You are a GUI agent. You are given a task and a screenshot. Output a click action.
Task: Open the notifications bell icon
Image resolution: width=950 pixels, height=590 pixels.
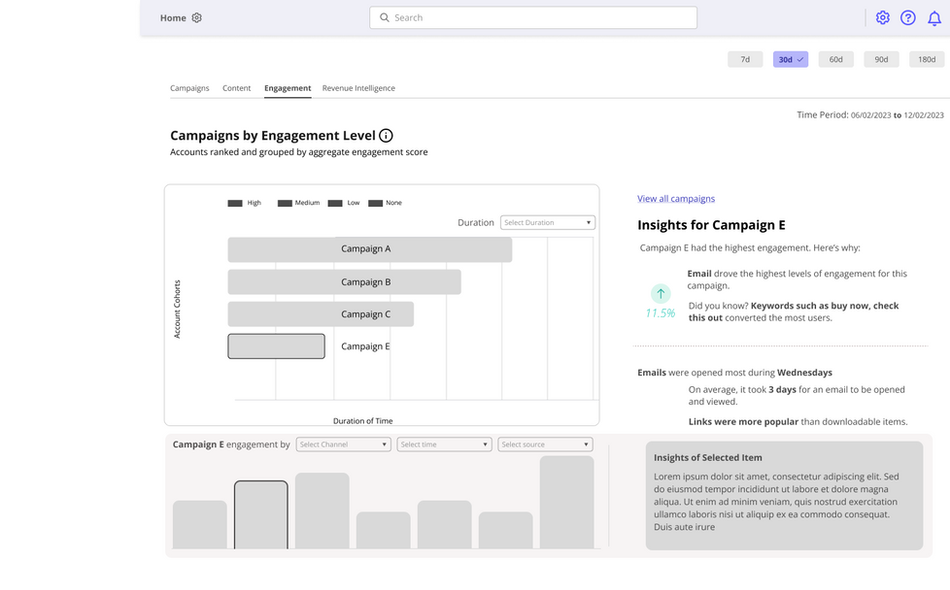coord(934,18)
